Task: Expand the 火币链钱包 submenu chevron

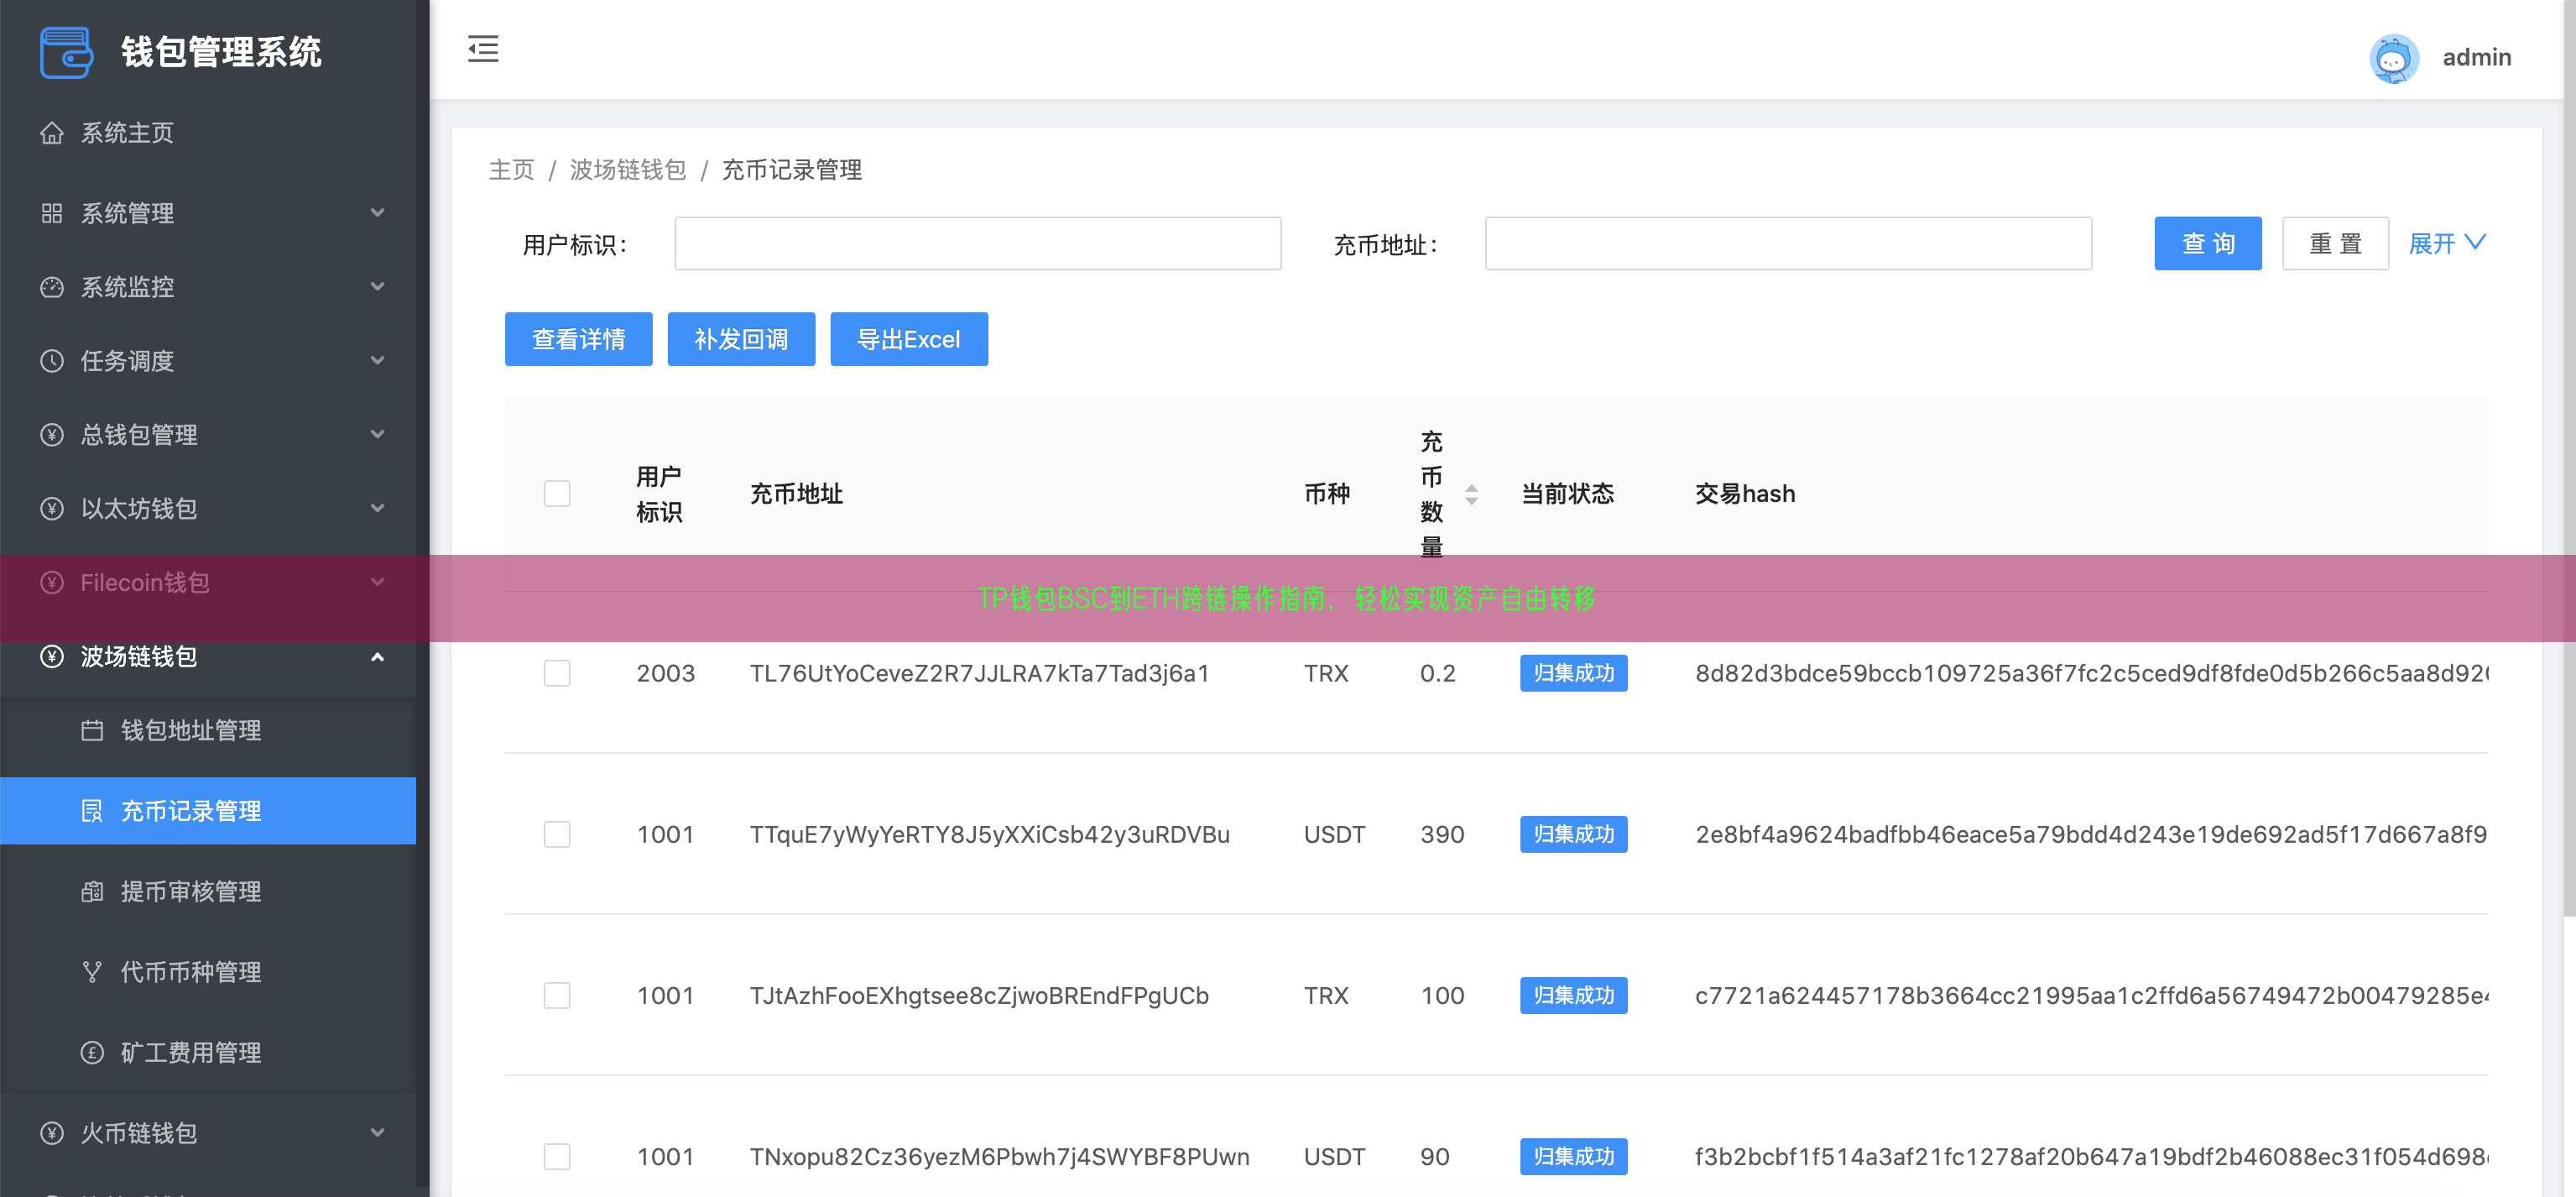Action: 377,1133
